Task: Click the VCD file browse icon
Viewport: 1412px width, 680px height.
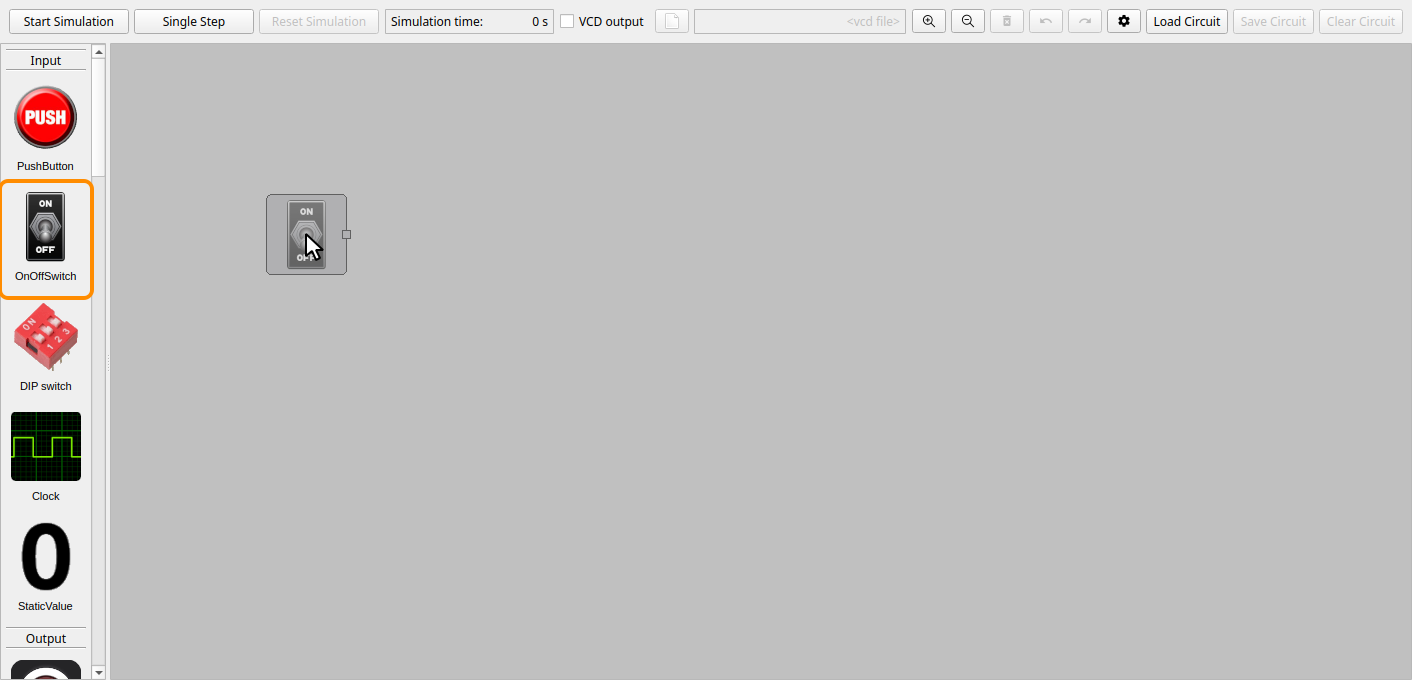Action: 672,21
